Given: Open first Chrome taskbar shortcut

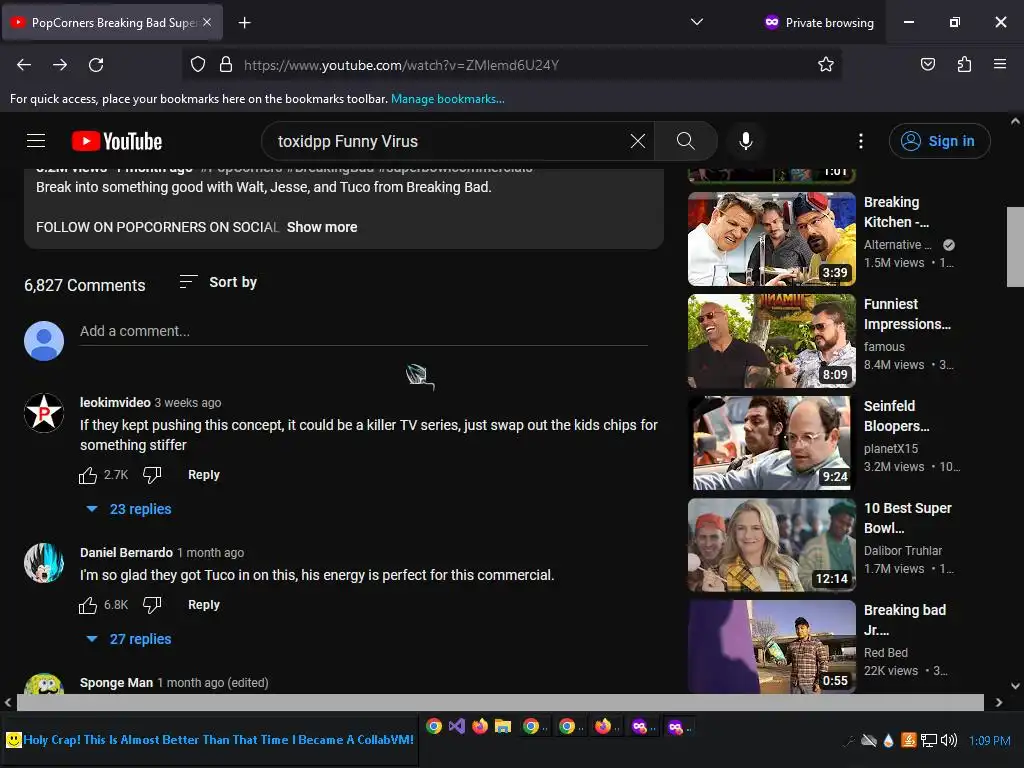Looking at the screenshot, I should 434,726.
